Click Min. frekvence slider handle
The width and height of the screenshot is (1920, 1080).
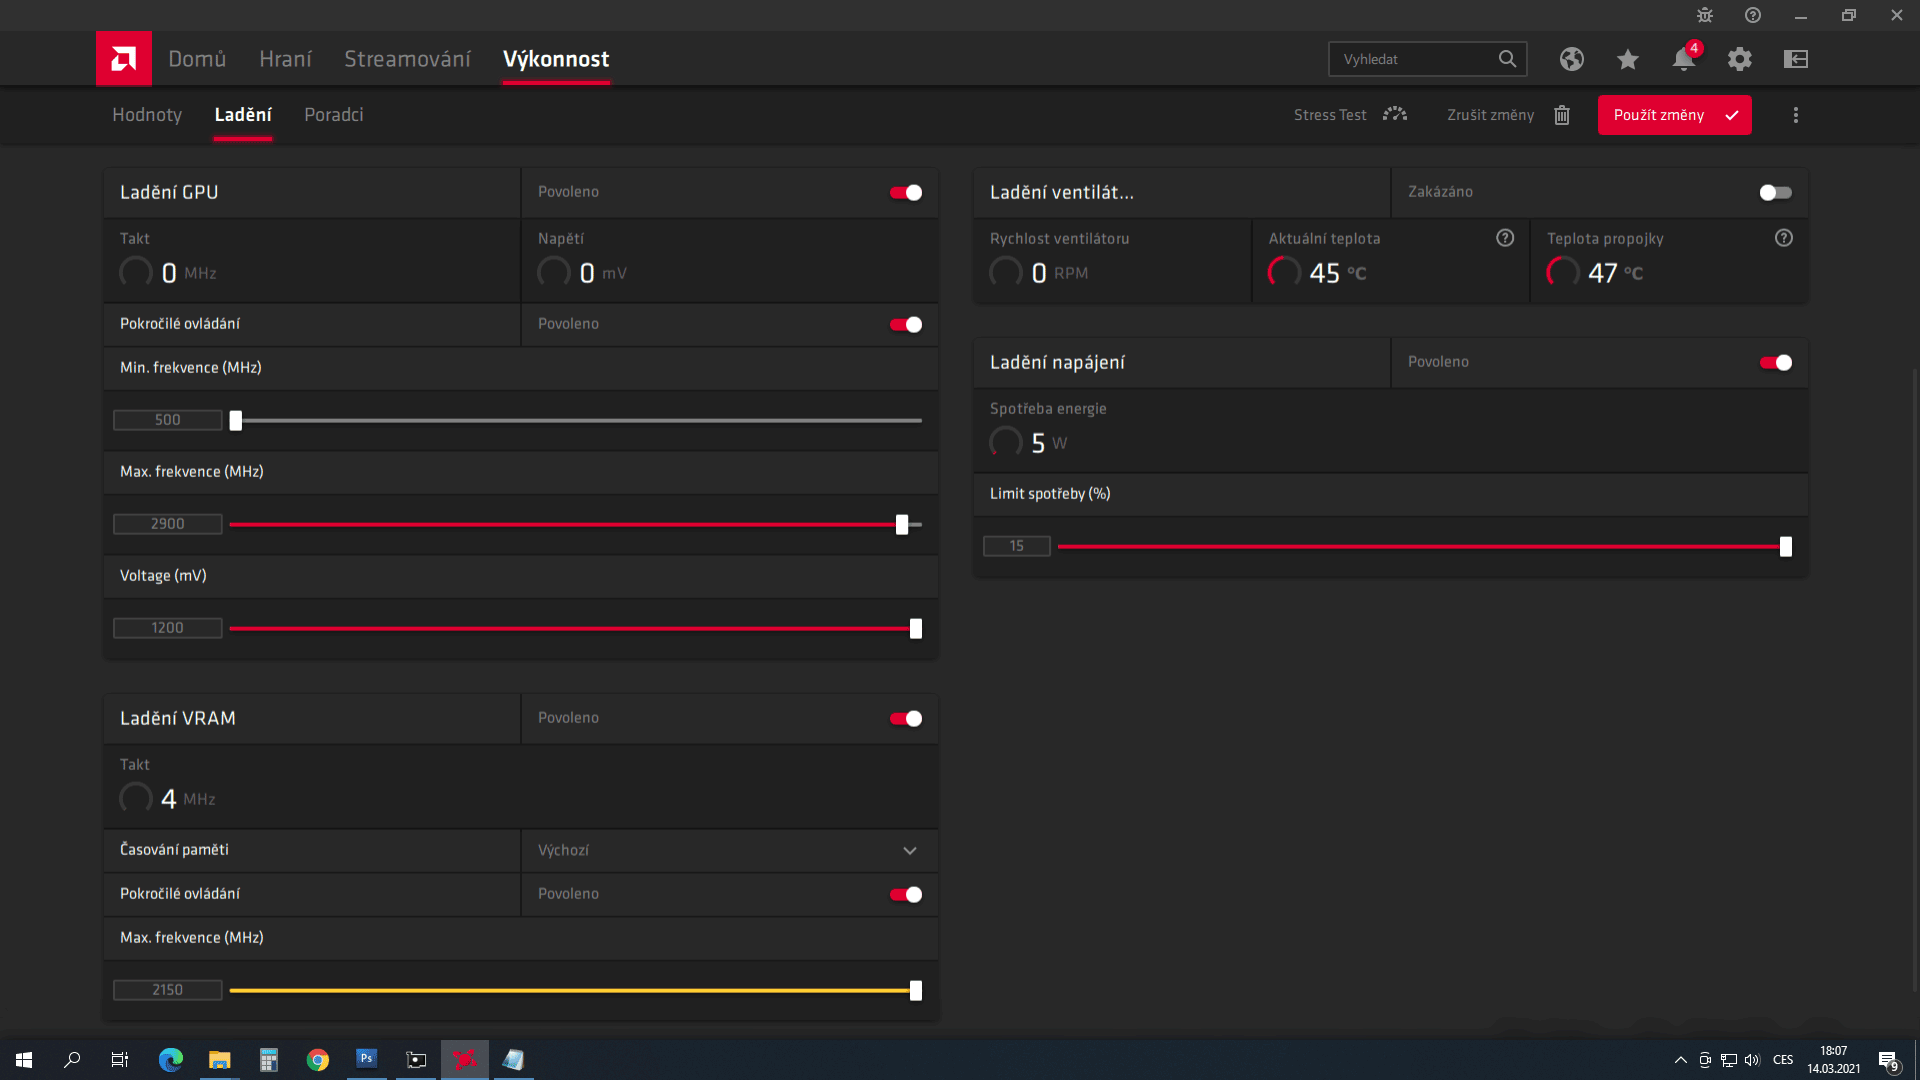236,421
